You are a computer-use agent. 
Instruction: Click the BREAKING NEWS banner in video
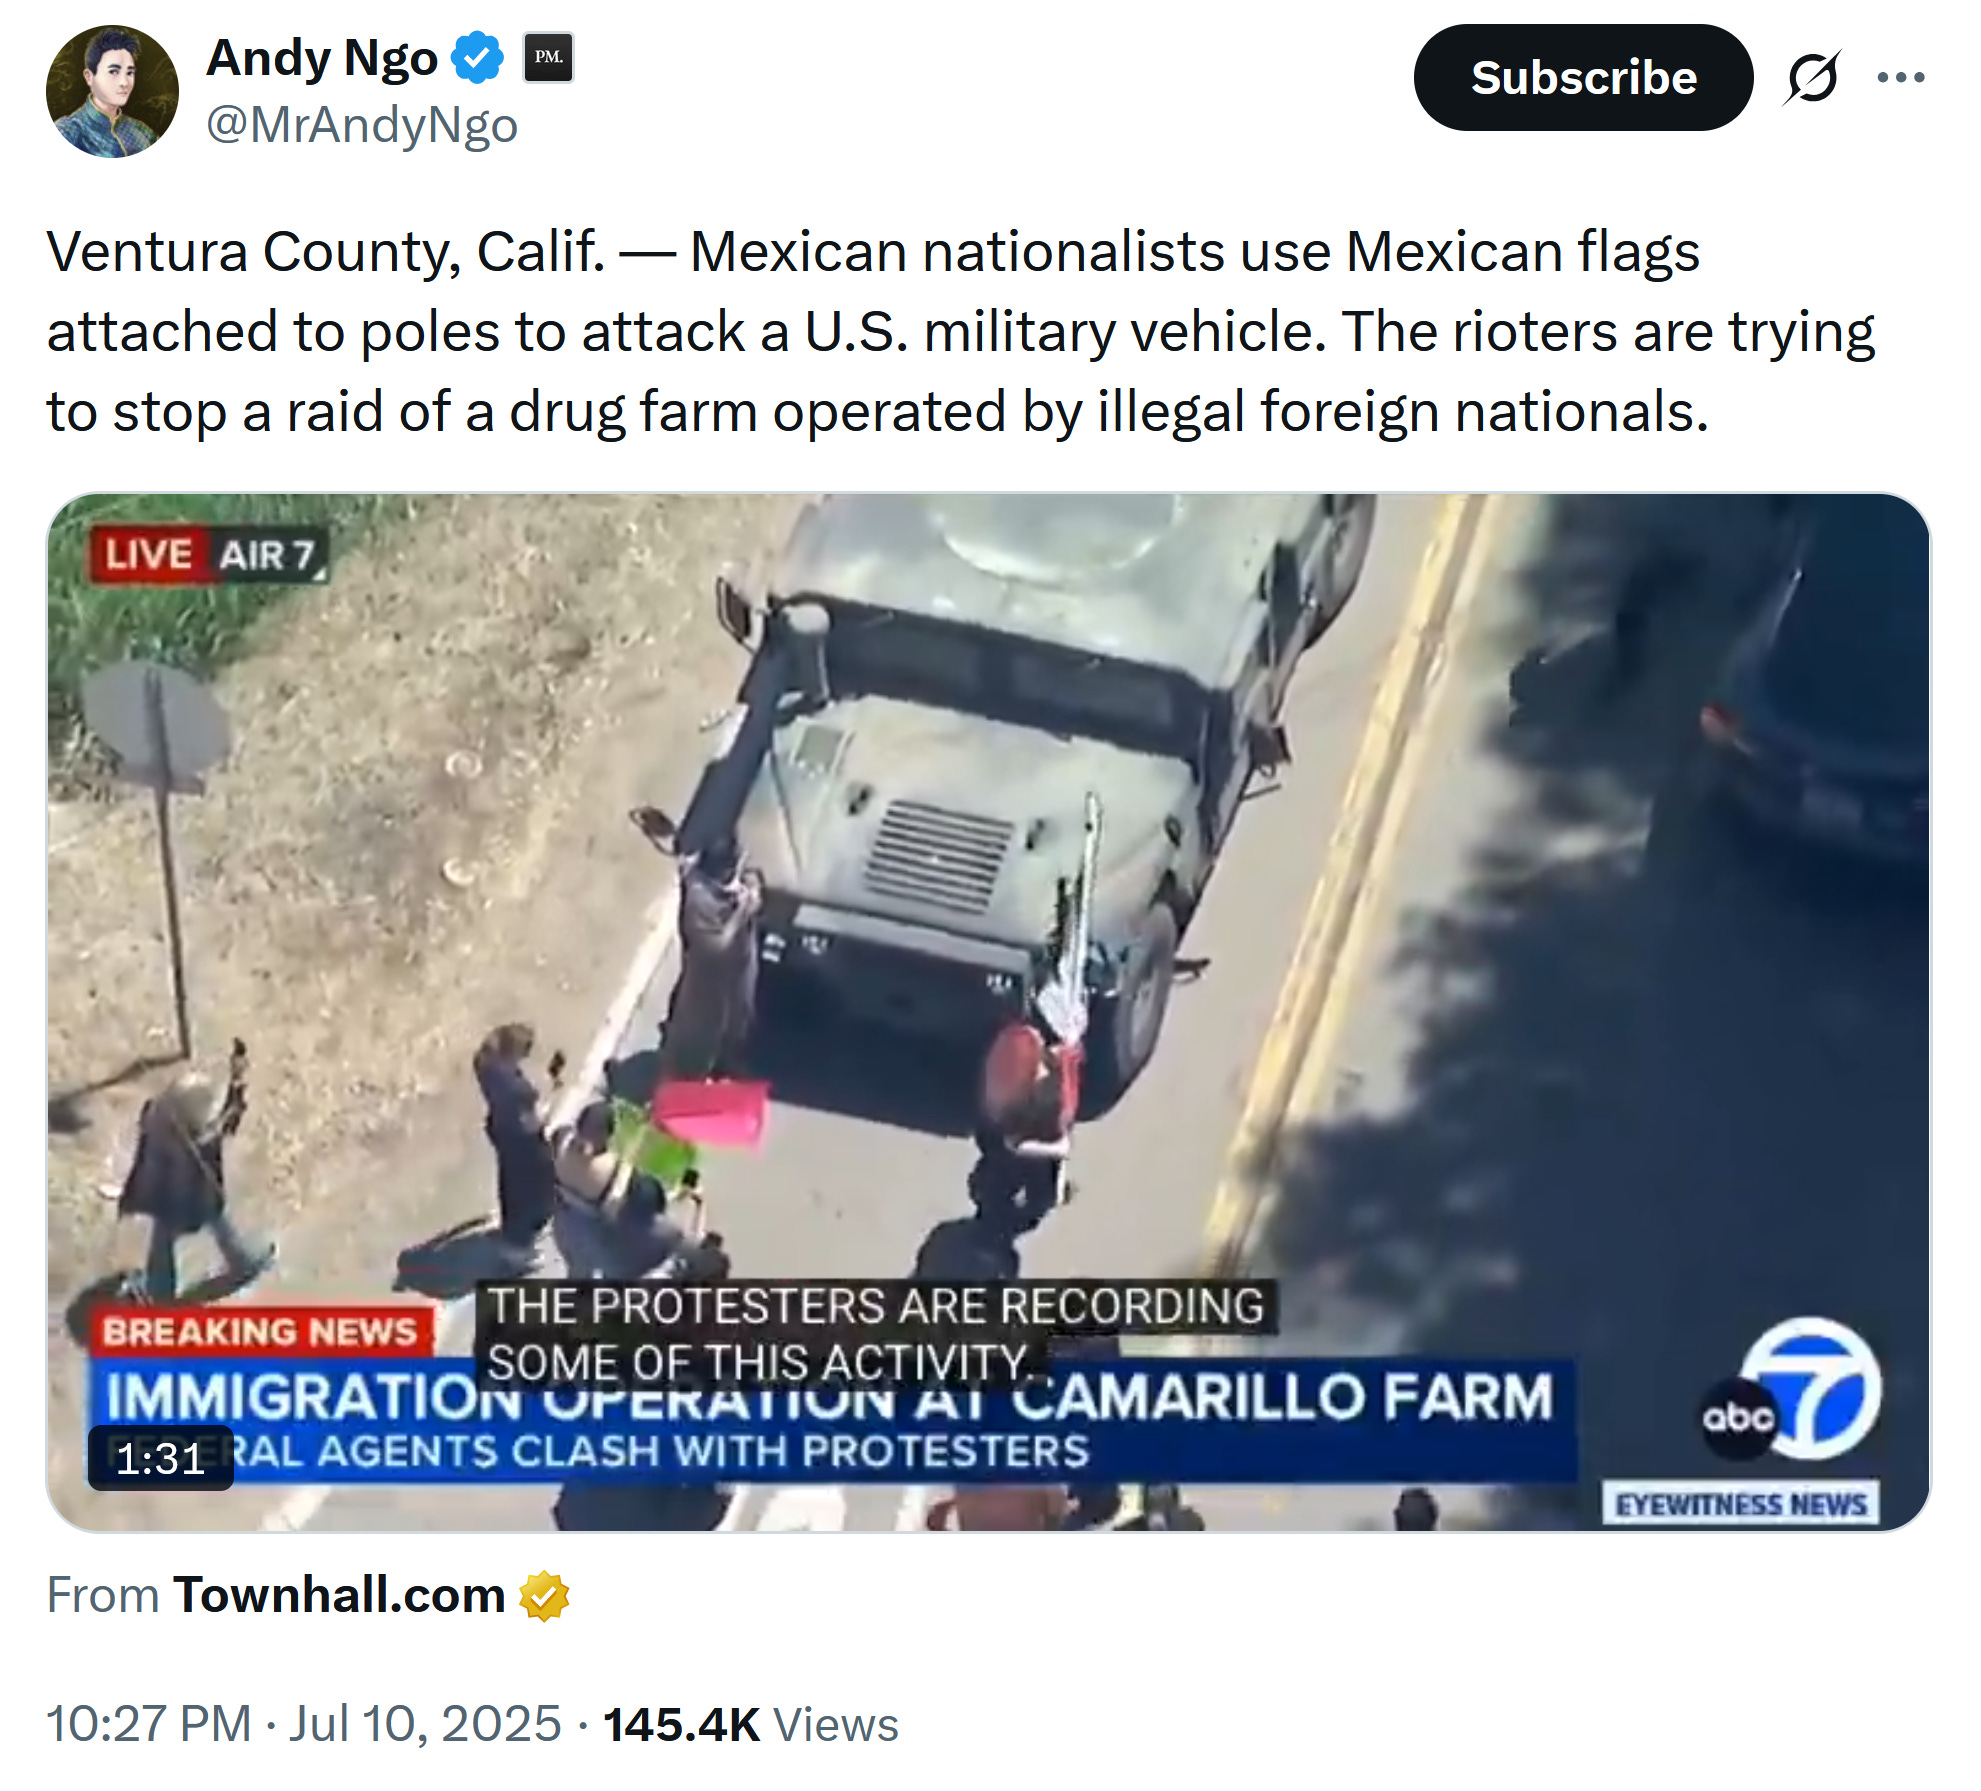click(x=260, y=1331)
